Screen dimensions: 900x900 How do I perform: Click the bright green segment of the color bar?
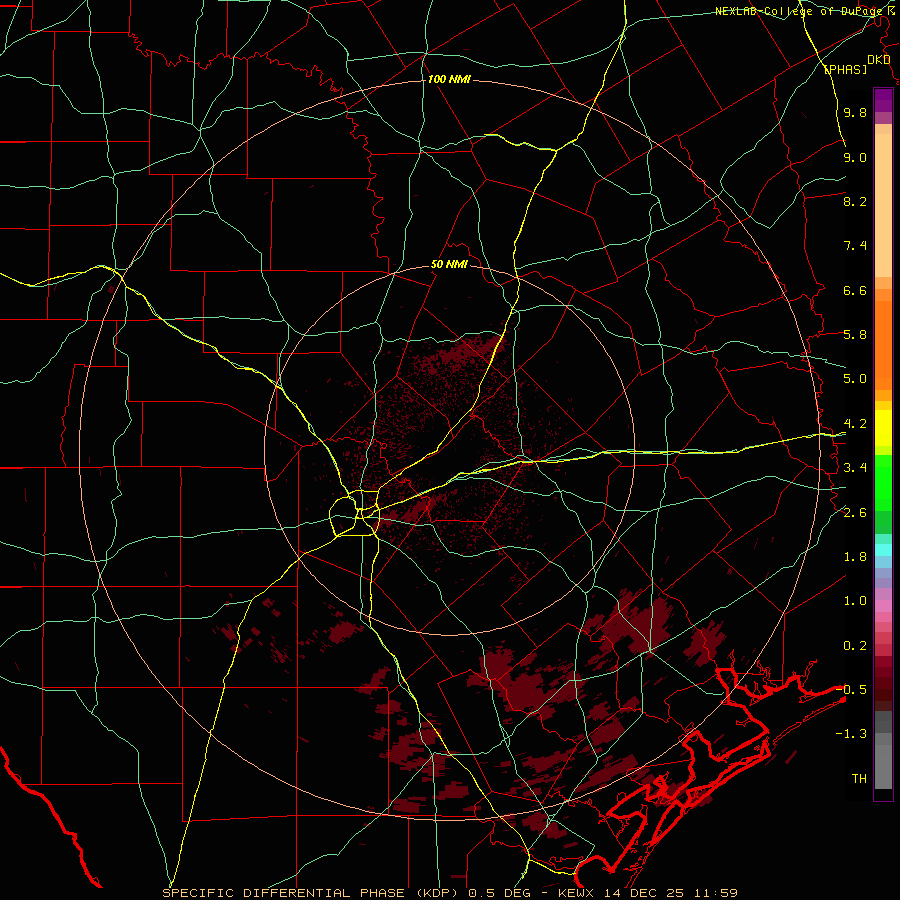click(883, 482)
